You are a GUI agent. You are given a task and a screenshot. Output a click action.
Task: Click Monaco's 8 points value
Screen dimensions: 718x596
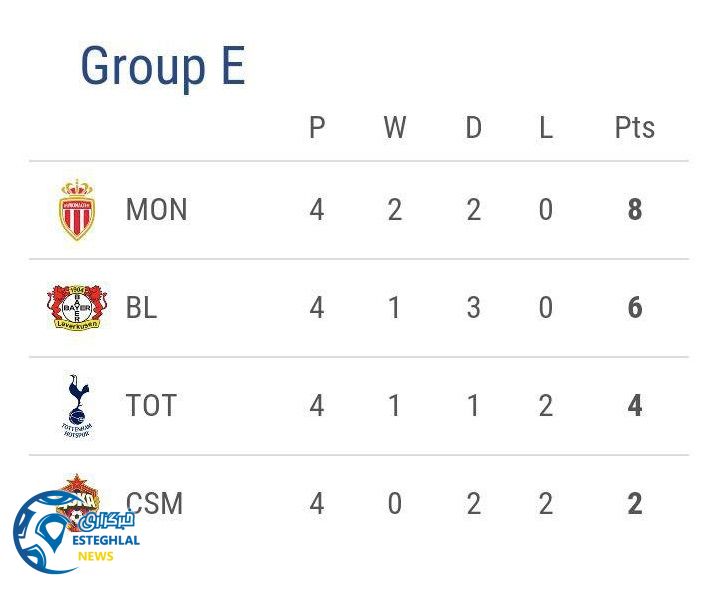click(x=634, y=210)
